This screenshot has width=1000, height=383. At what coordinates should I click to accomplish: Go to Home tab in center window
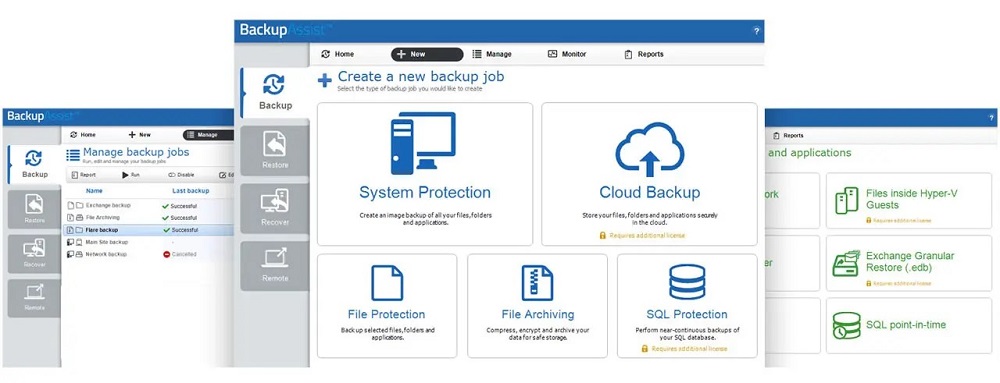pyautogui.click(x=338, y=54)
